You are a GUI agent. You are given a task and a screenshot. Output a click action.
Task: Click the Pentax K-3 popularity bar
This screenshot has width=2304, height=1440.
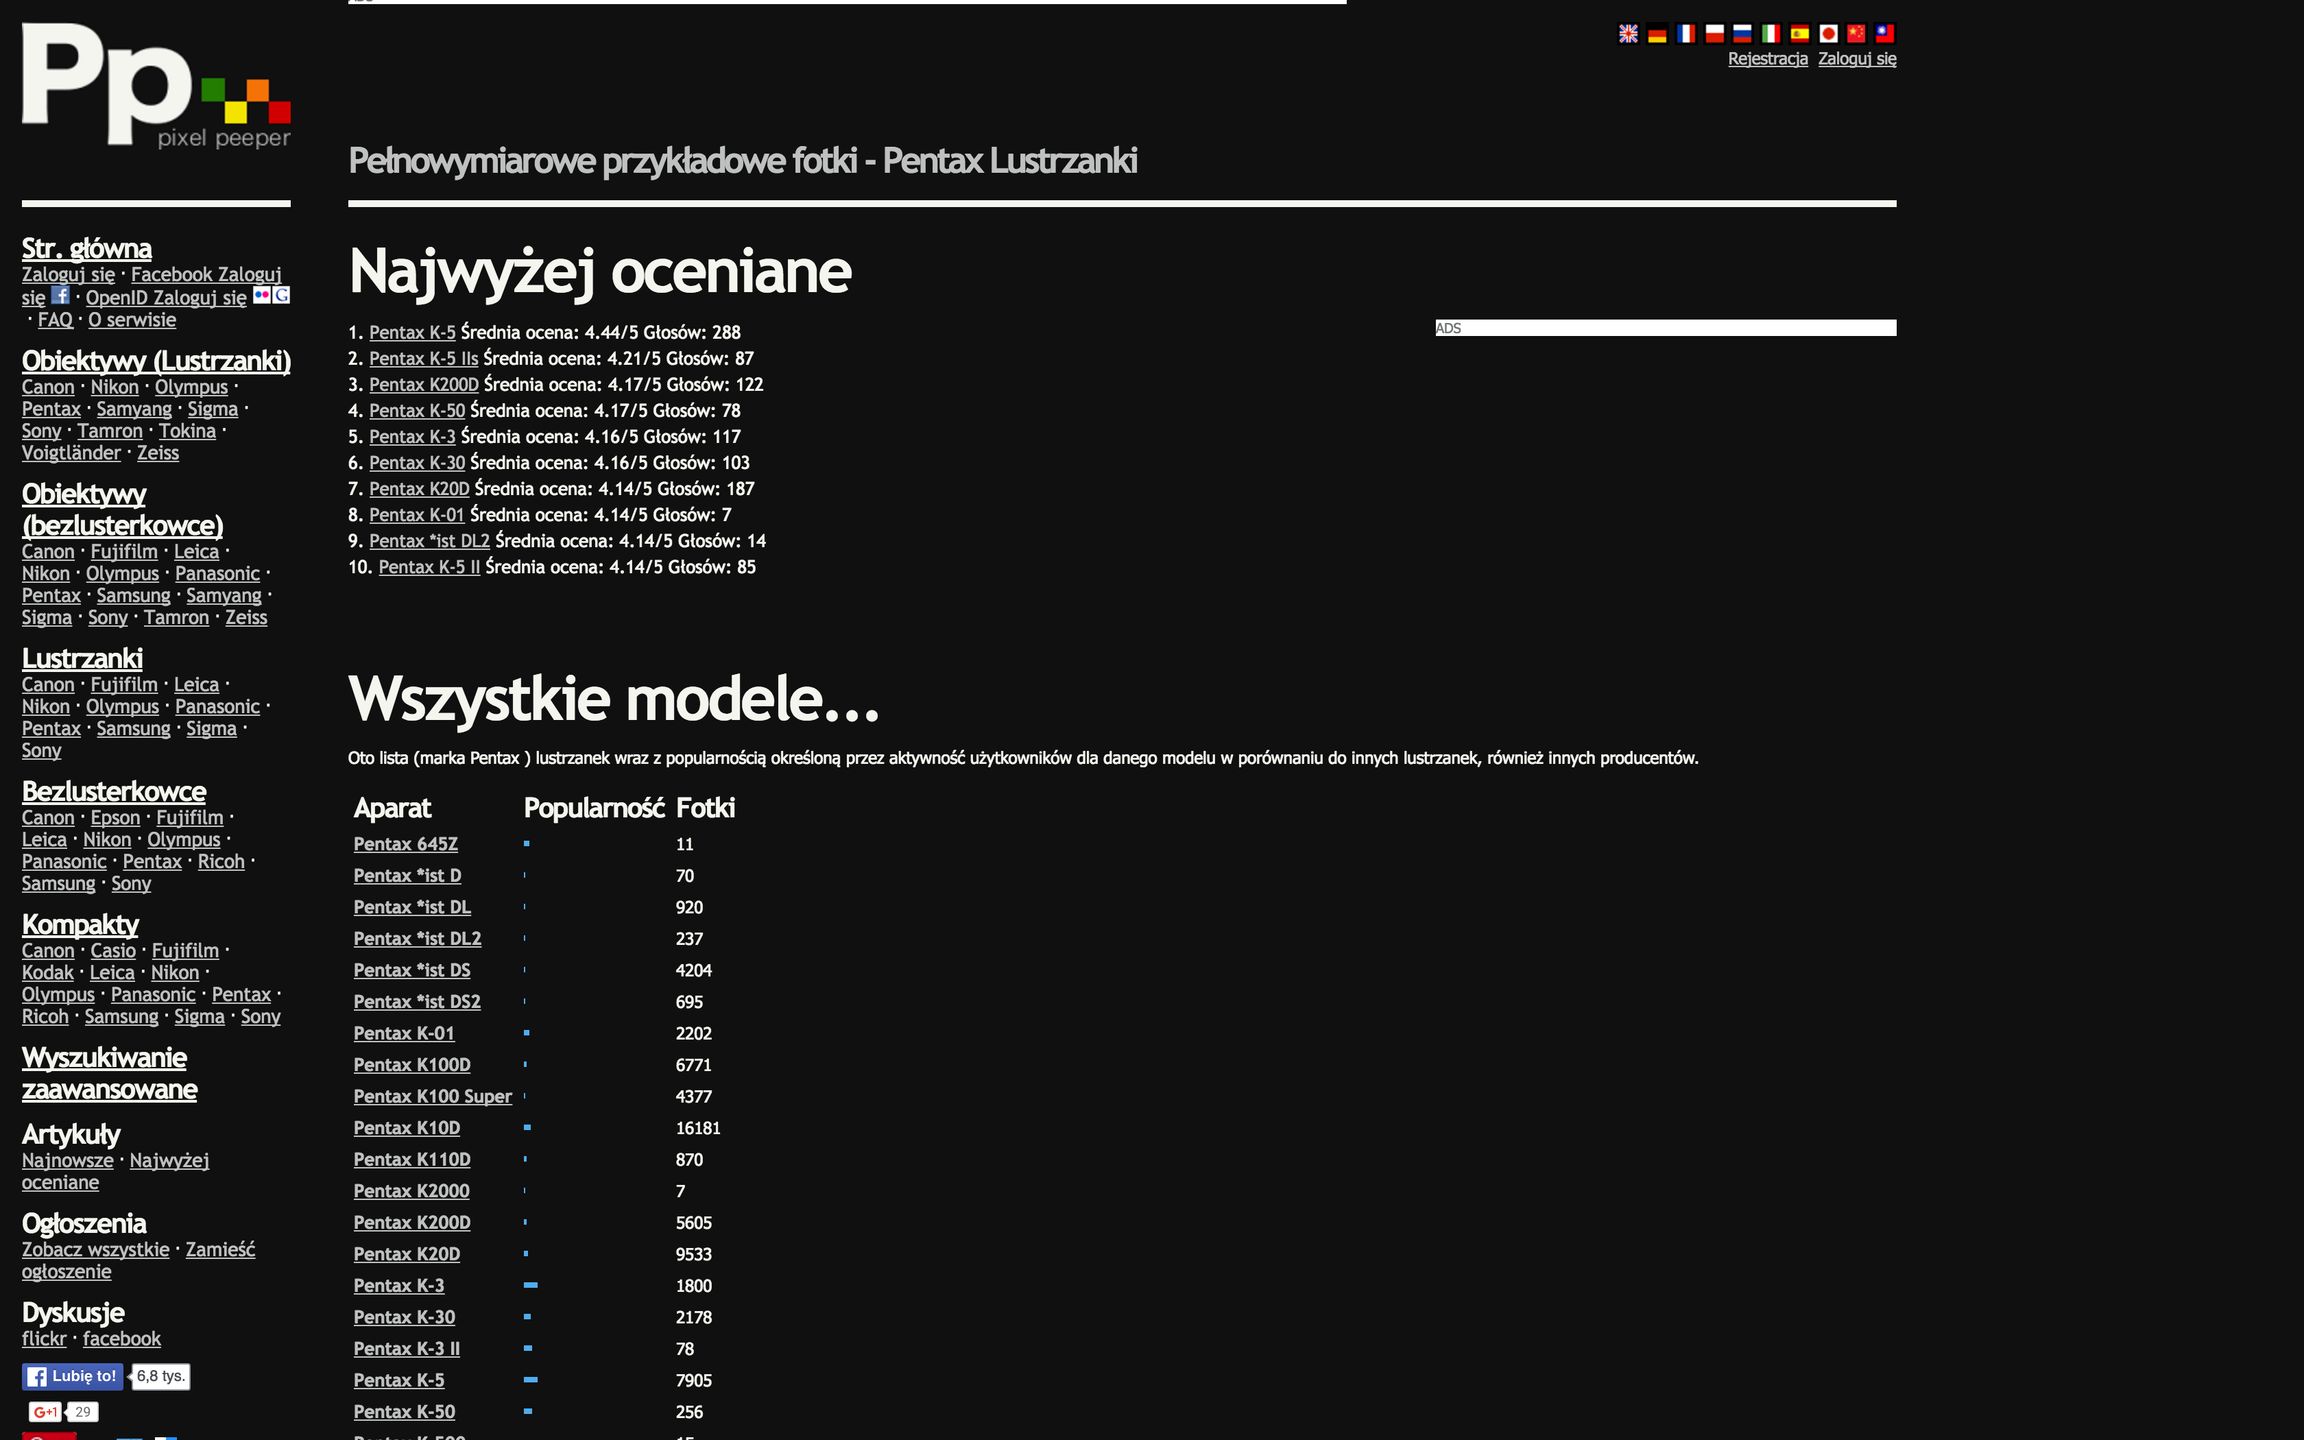click(x=531, y=1285)
